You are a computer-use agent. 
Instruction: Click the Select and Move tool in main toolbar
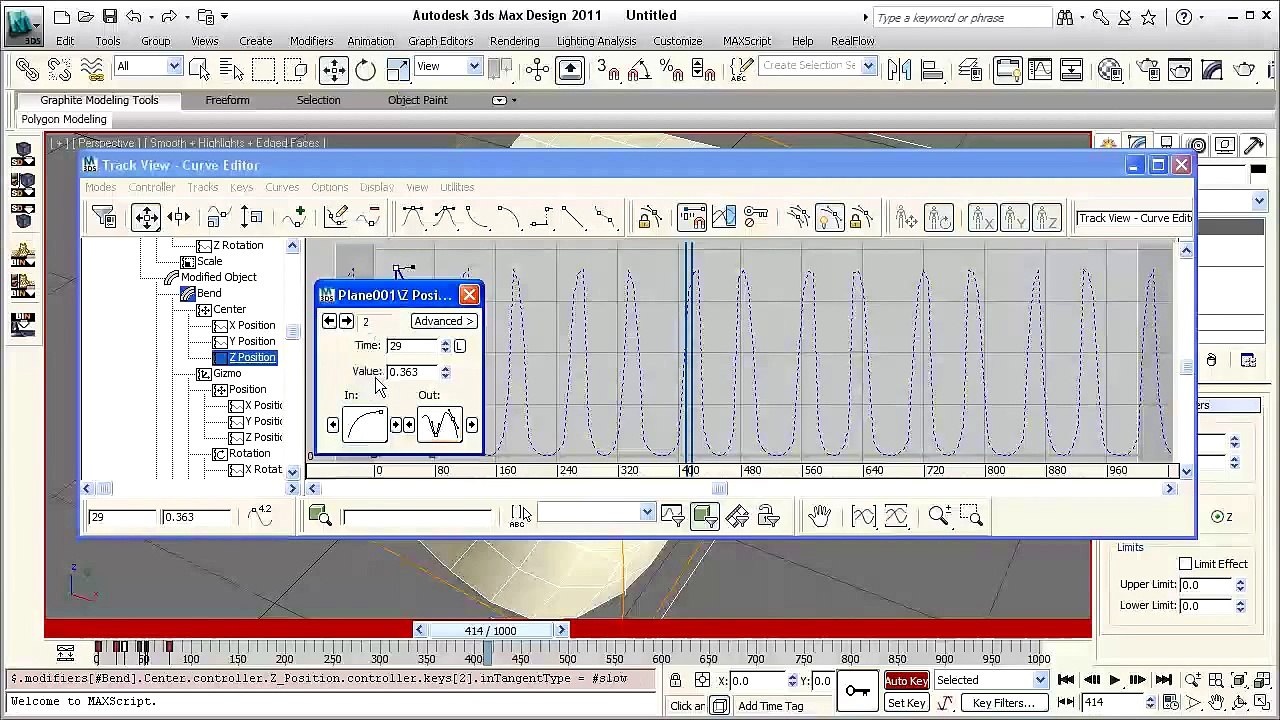[333, 69]
